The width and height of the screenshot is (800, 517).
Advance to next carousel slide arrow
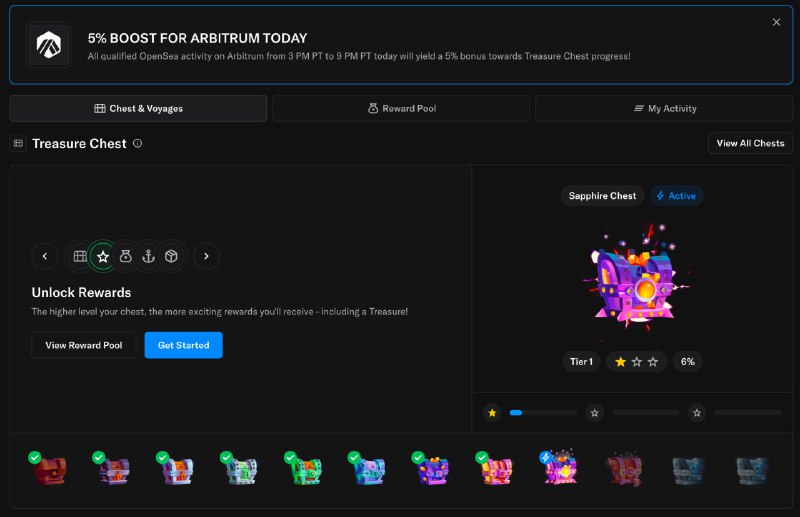tap(206, 256)
